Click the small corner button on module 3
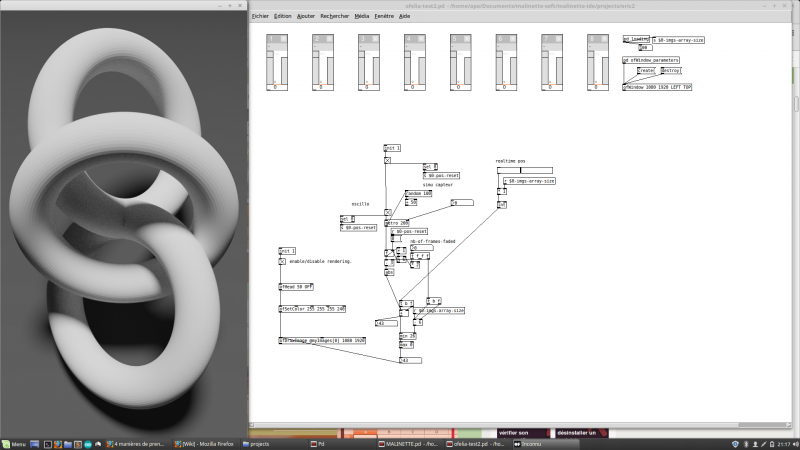 point(376,39)
